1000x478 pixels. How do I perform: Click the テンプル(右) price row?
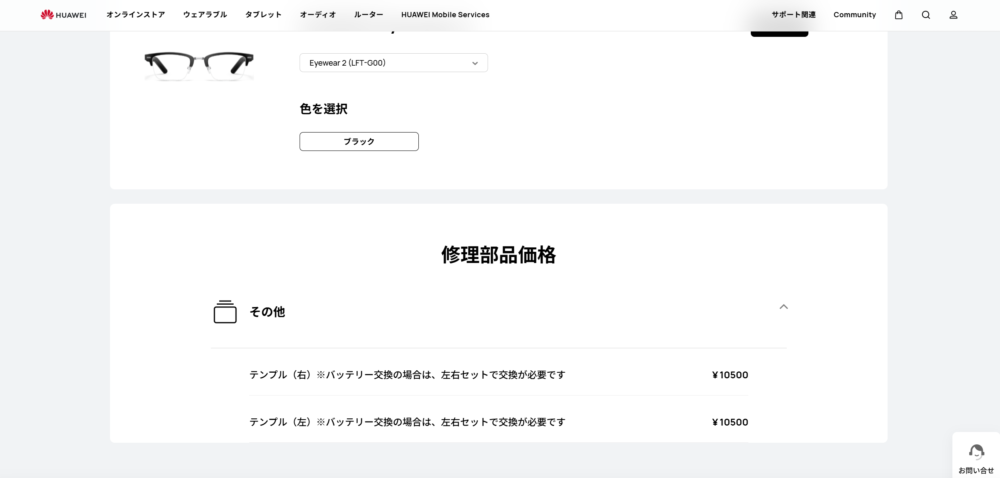499,375
